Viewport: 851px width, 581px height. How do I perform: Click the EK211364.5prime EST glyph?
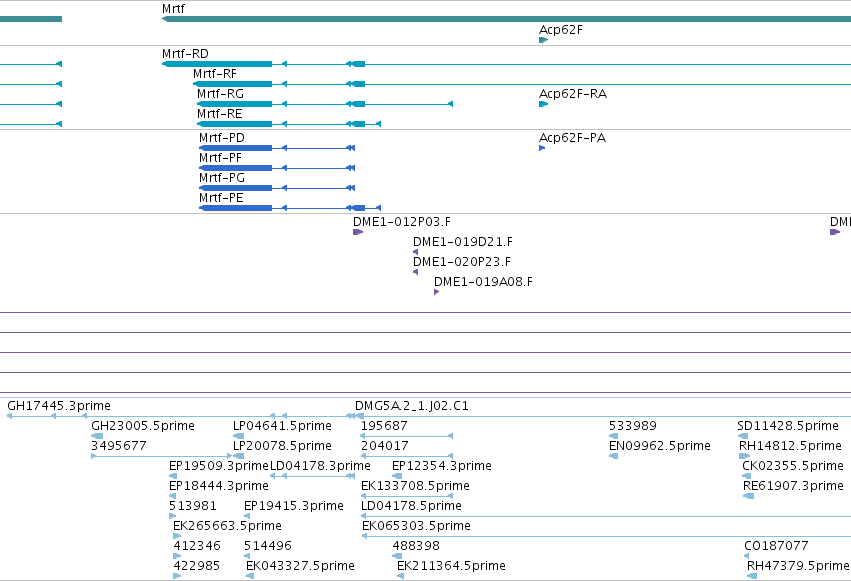(x=401, y=576)
